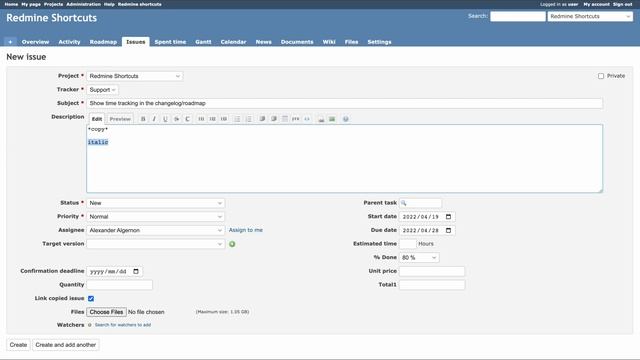Screen dimensions: 640x360
Task: Apply Heading 2 style
Action: tap(212, 119)
